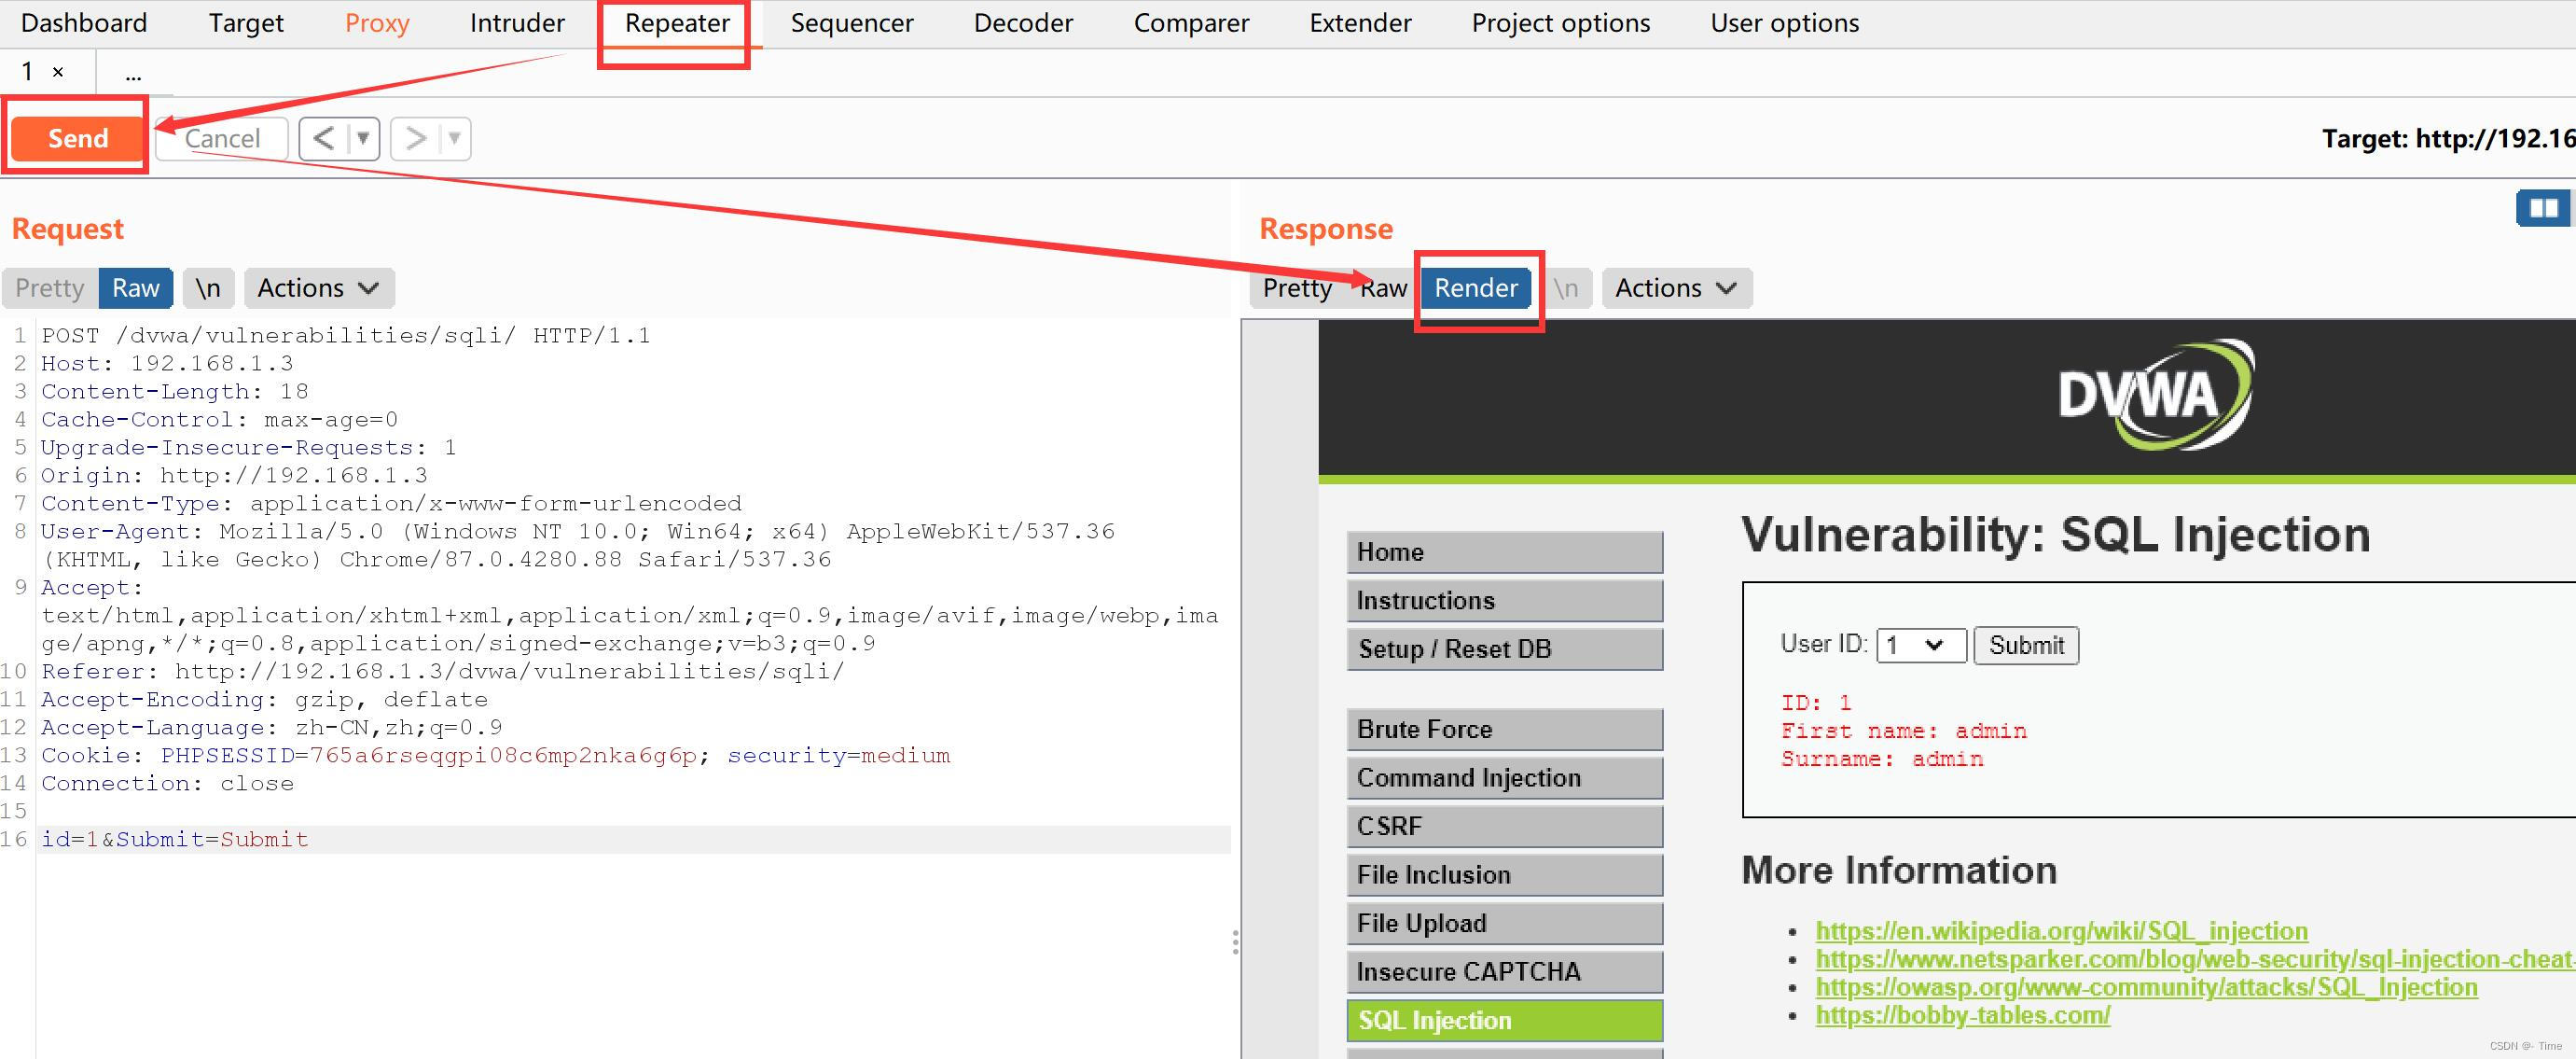Open the bobby-tables.com link
2576x1059 pixels.
tap(1962, 1015)
